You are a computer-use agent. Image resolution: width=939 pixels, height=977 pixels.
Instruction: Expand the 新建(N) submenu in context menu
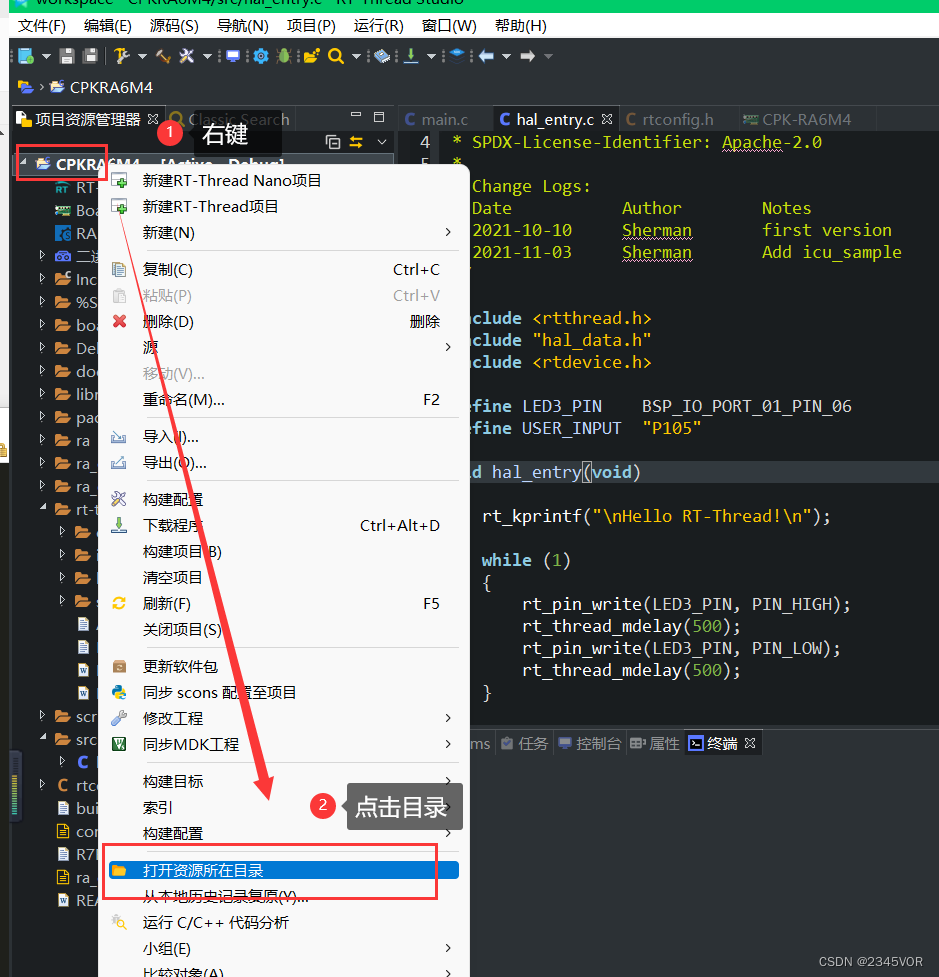pyautogui.click(x=447, y=233)
